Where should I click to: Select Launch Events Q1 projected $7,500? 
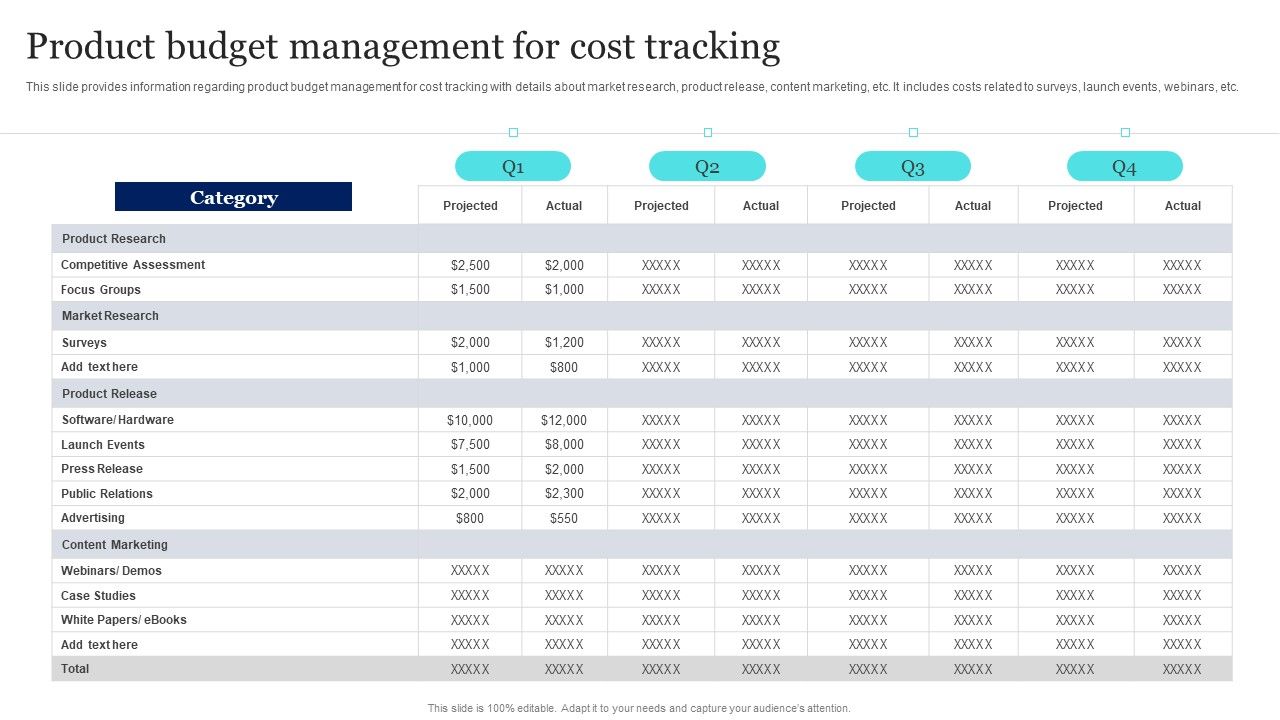(470, 445)
